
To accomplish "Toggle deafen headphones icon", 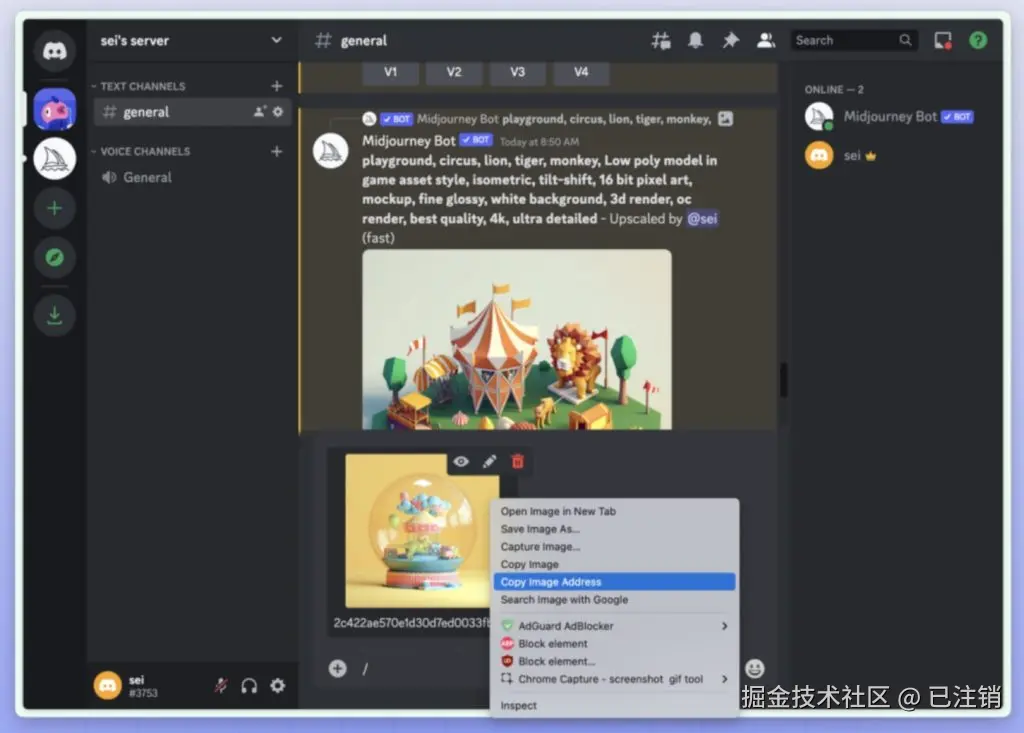I will click(249, 685).
